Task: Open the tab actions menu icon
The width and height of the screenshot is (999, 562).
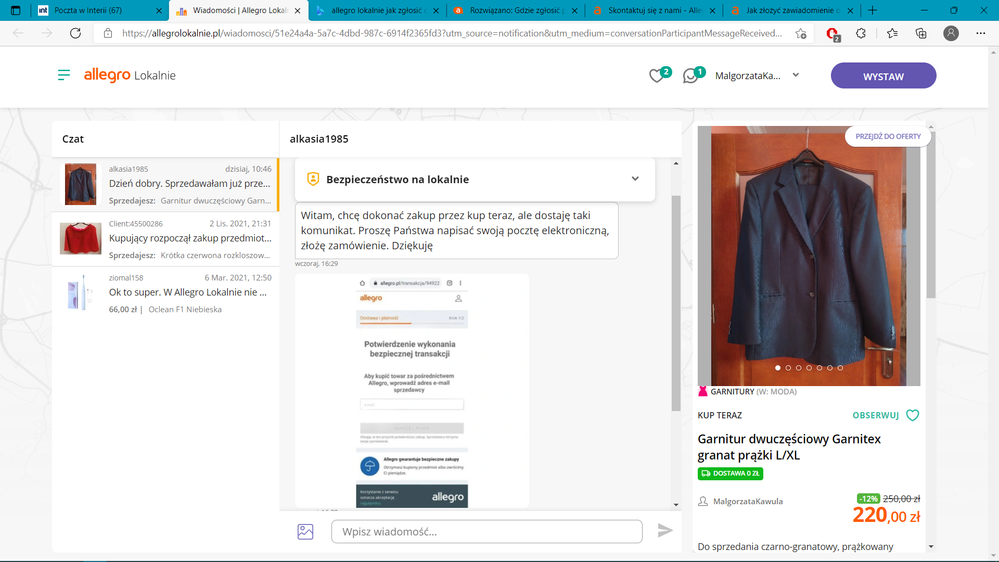Action: point(15,10)
